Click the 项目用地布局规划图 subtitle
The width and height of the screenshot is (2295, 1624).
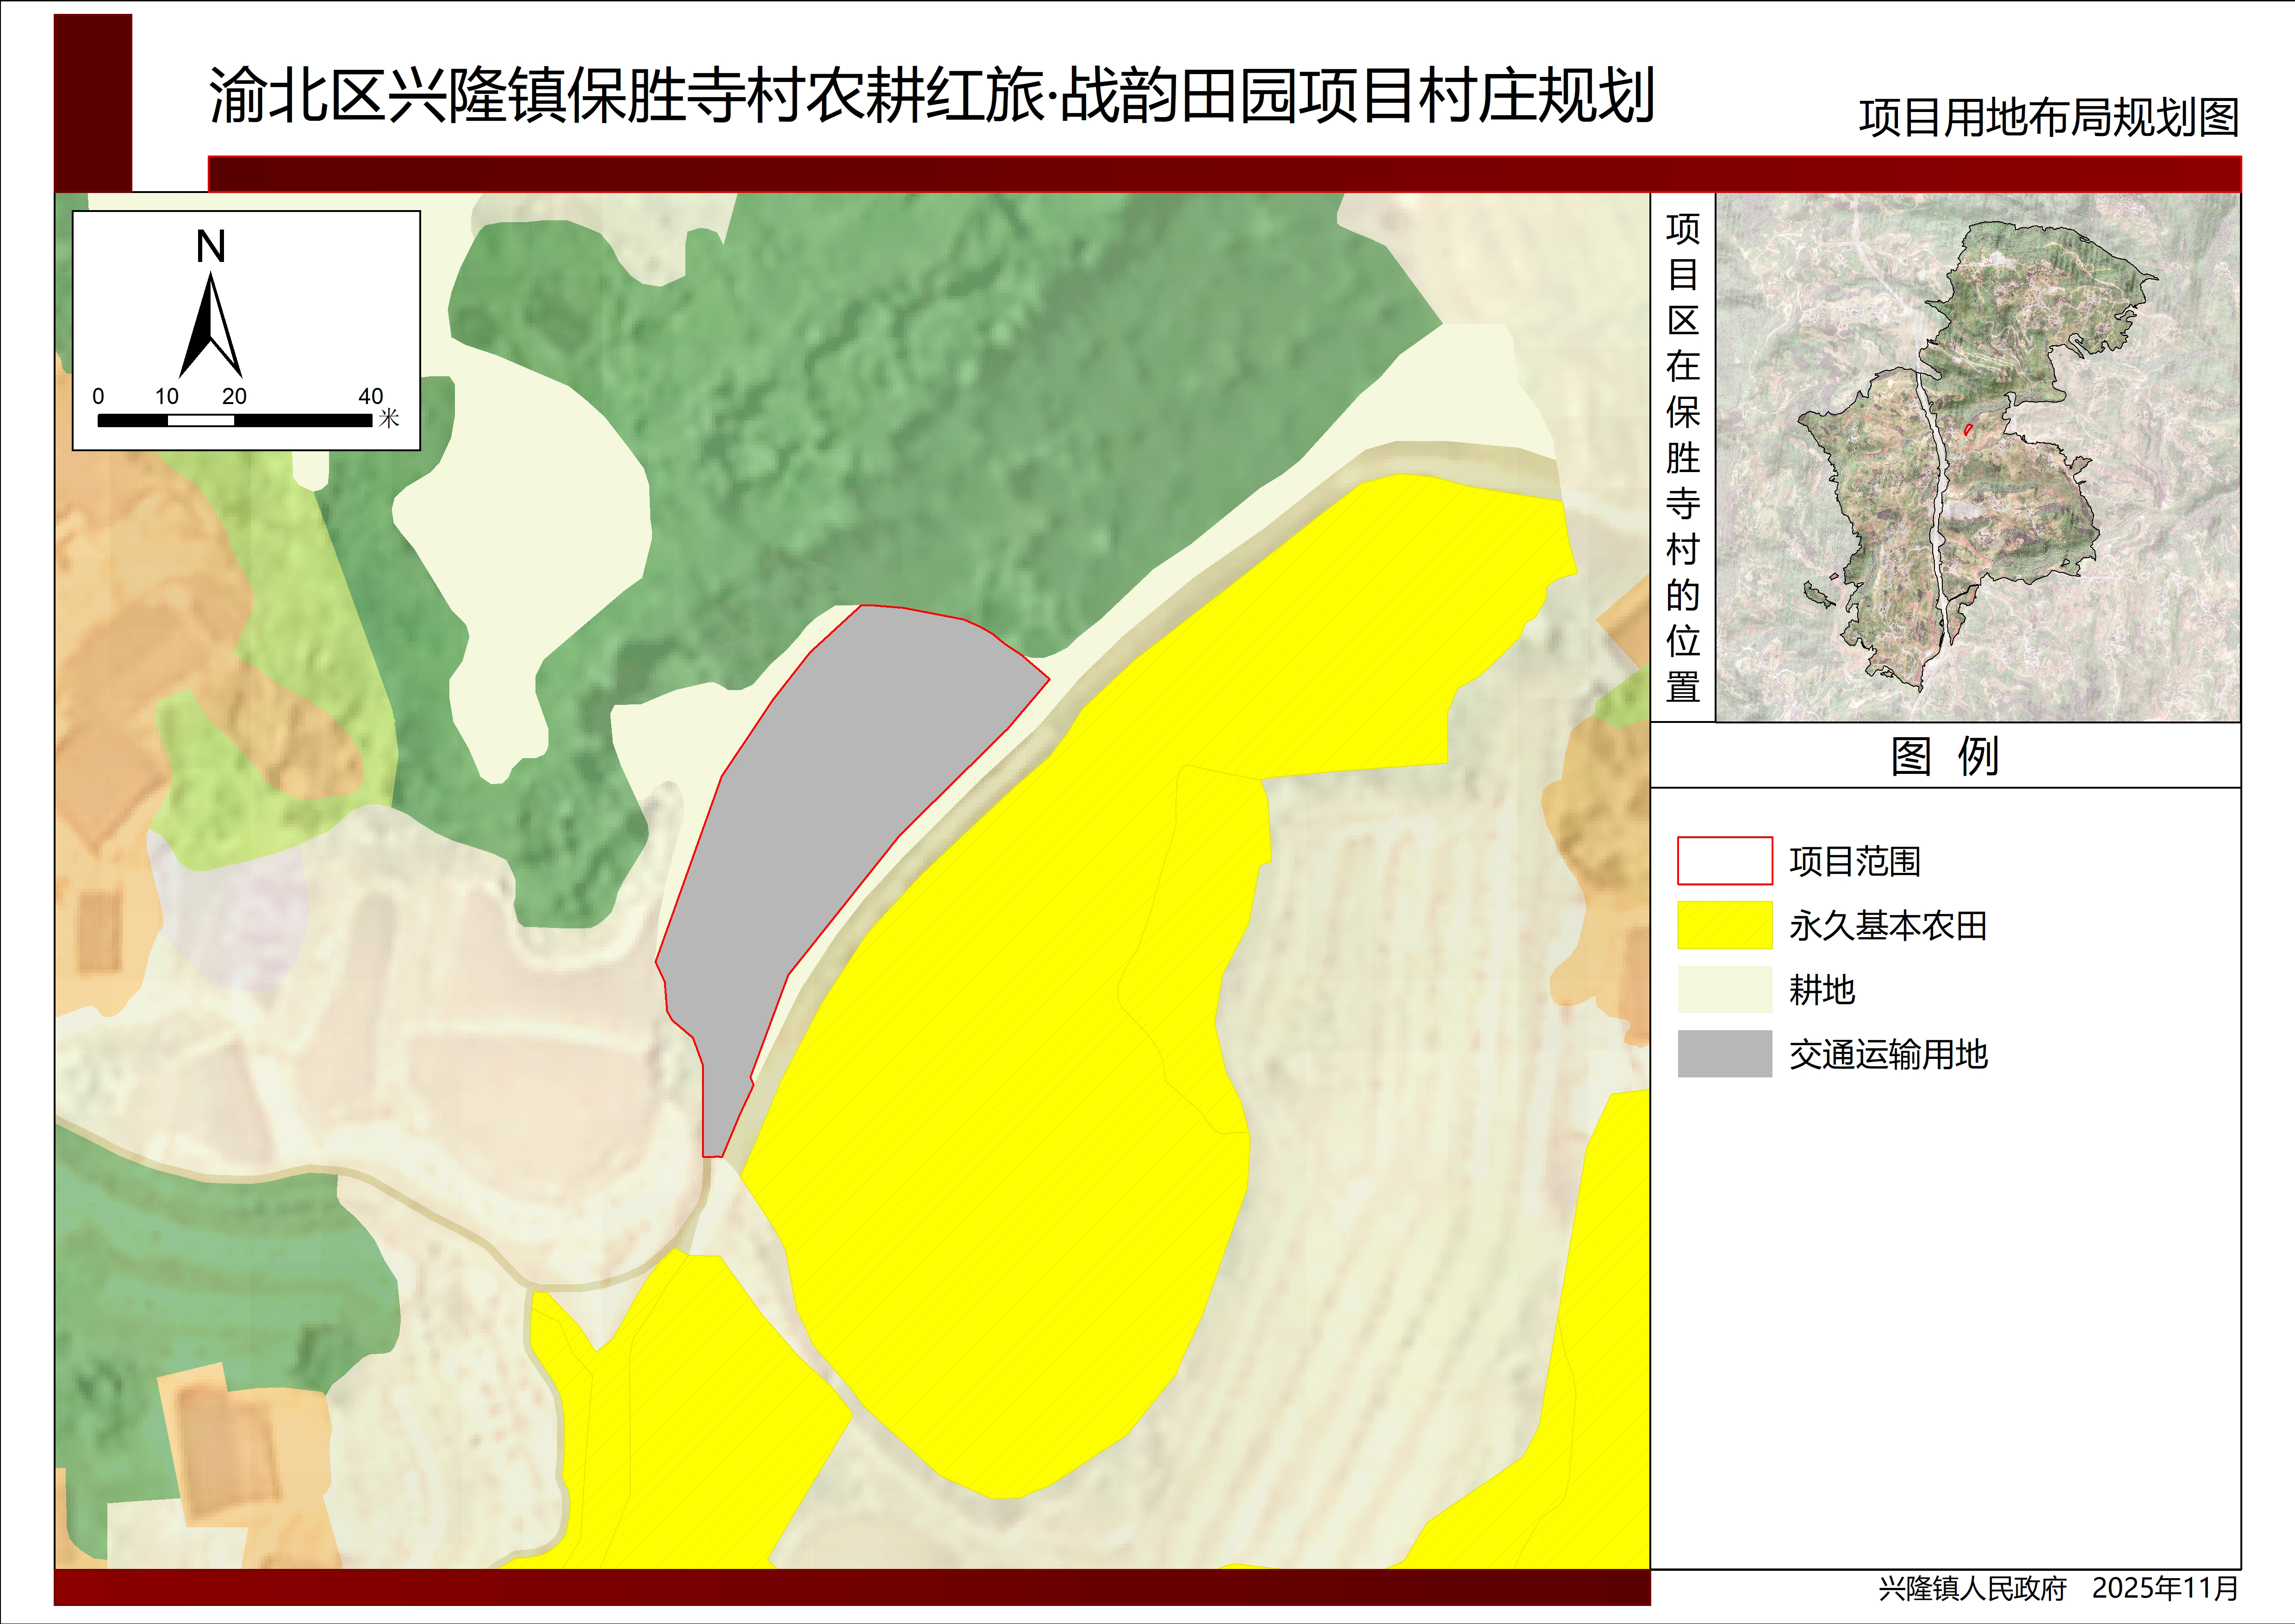tap(2048, 118)
